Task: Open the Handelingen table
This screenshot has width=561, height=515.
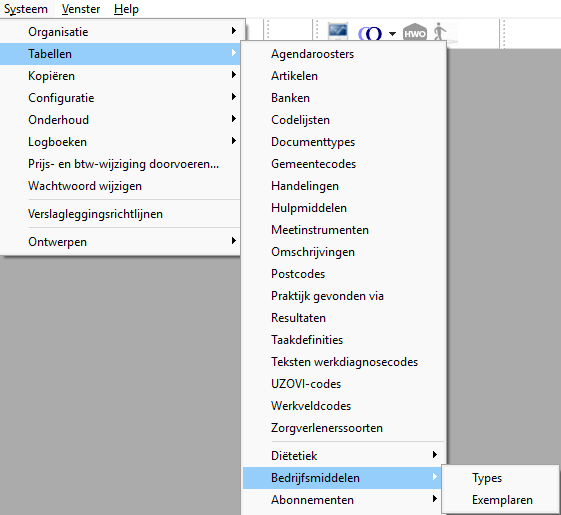Action: point(343,186)
